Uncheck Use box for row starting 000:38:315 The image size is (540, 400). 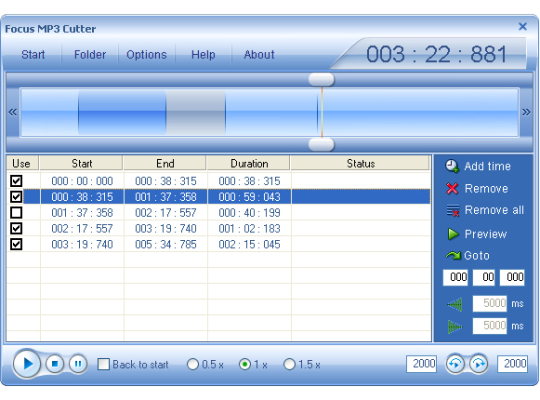click(x=16, y=197)
